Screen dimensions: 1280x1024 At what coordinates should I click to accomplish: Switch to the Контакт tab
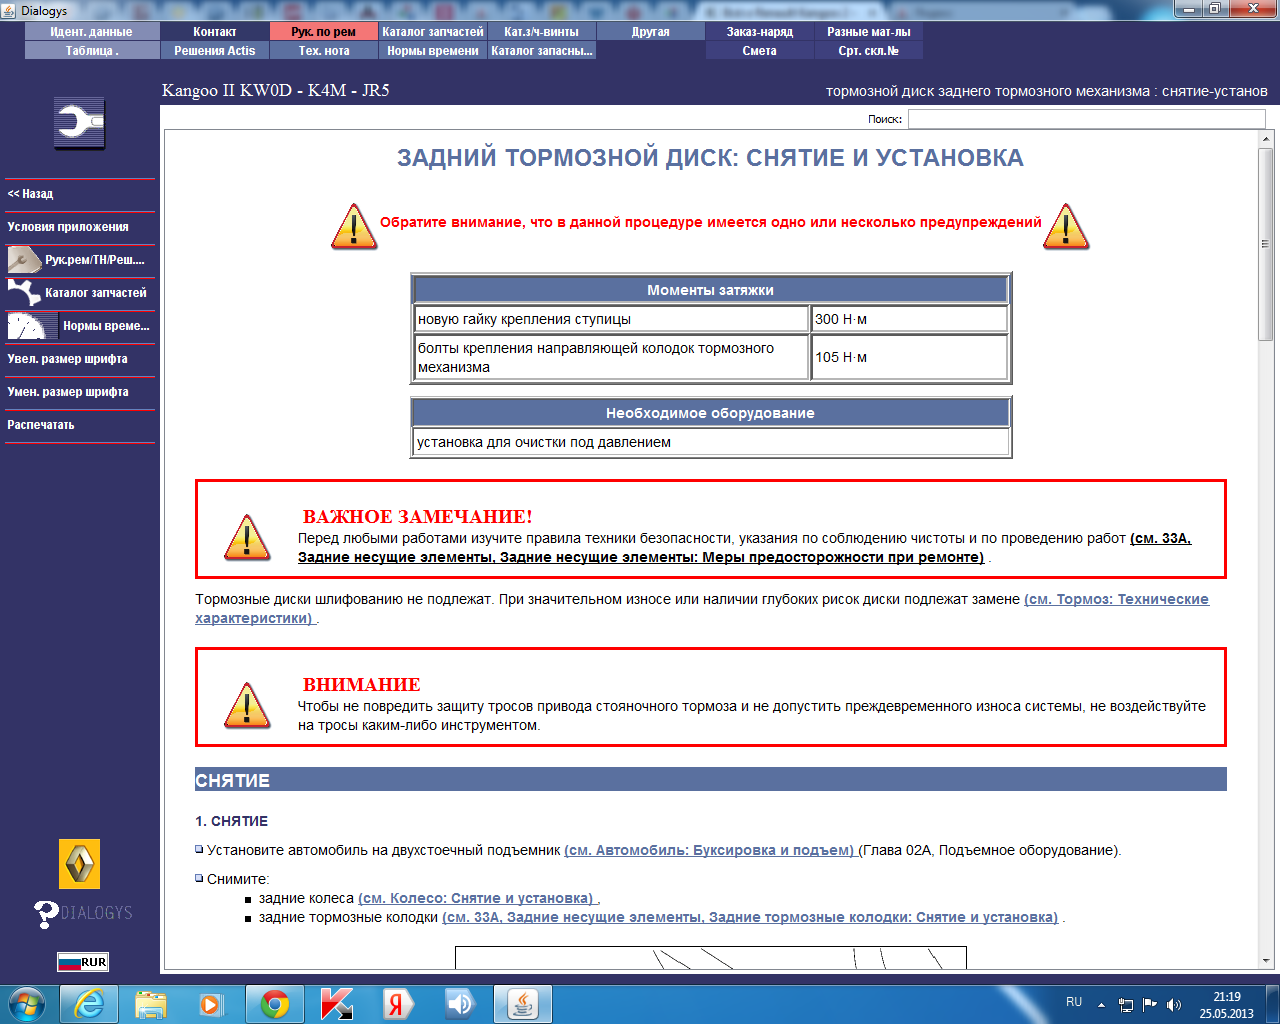(x=215, y=32)
